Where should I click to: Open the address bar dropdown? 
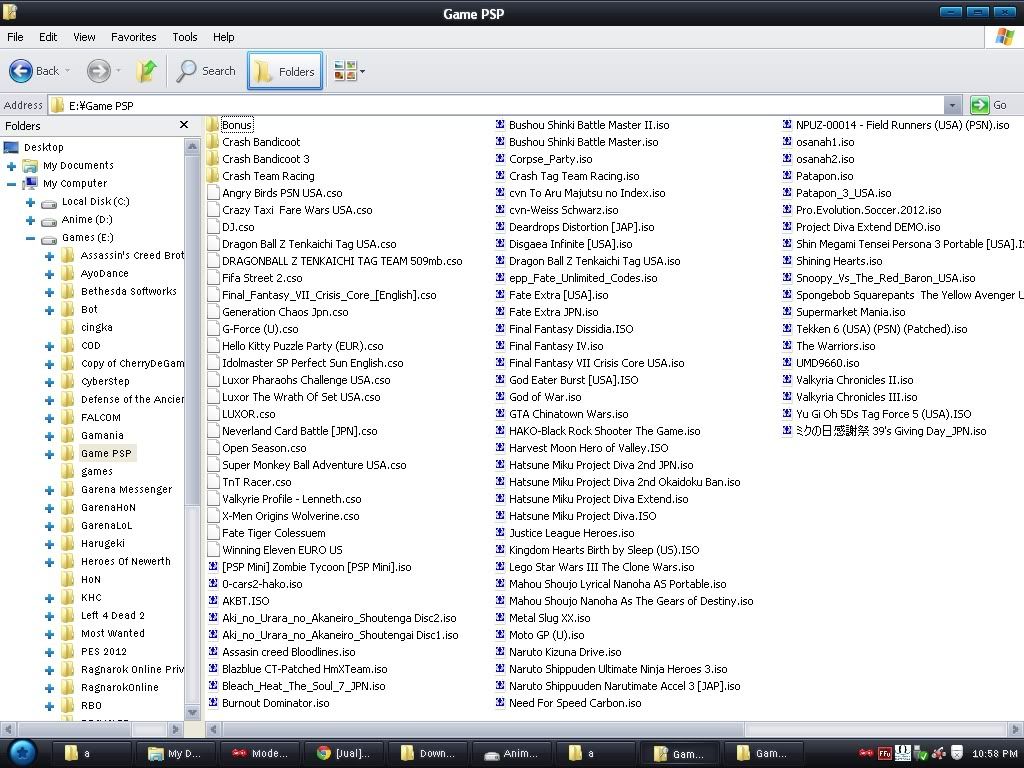tap(952, 105)
